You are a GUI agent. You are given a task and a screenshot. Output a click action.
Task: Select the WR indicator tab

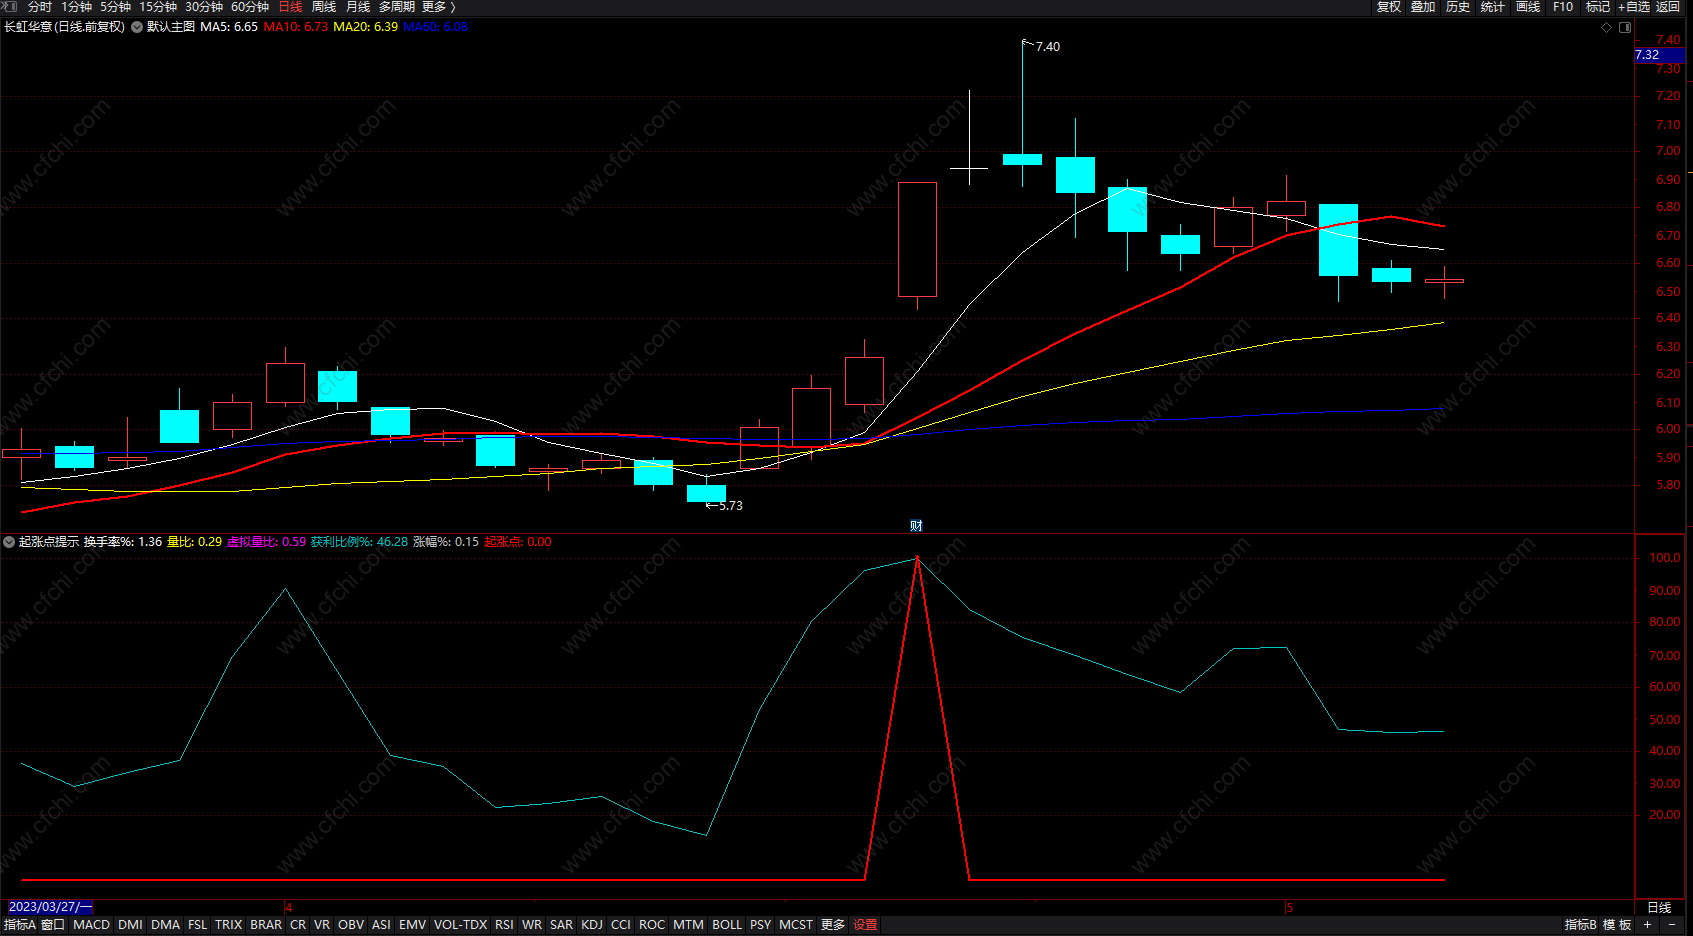(x=532, y=925)
